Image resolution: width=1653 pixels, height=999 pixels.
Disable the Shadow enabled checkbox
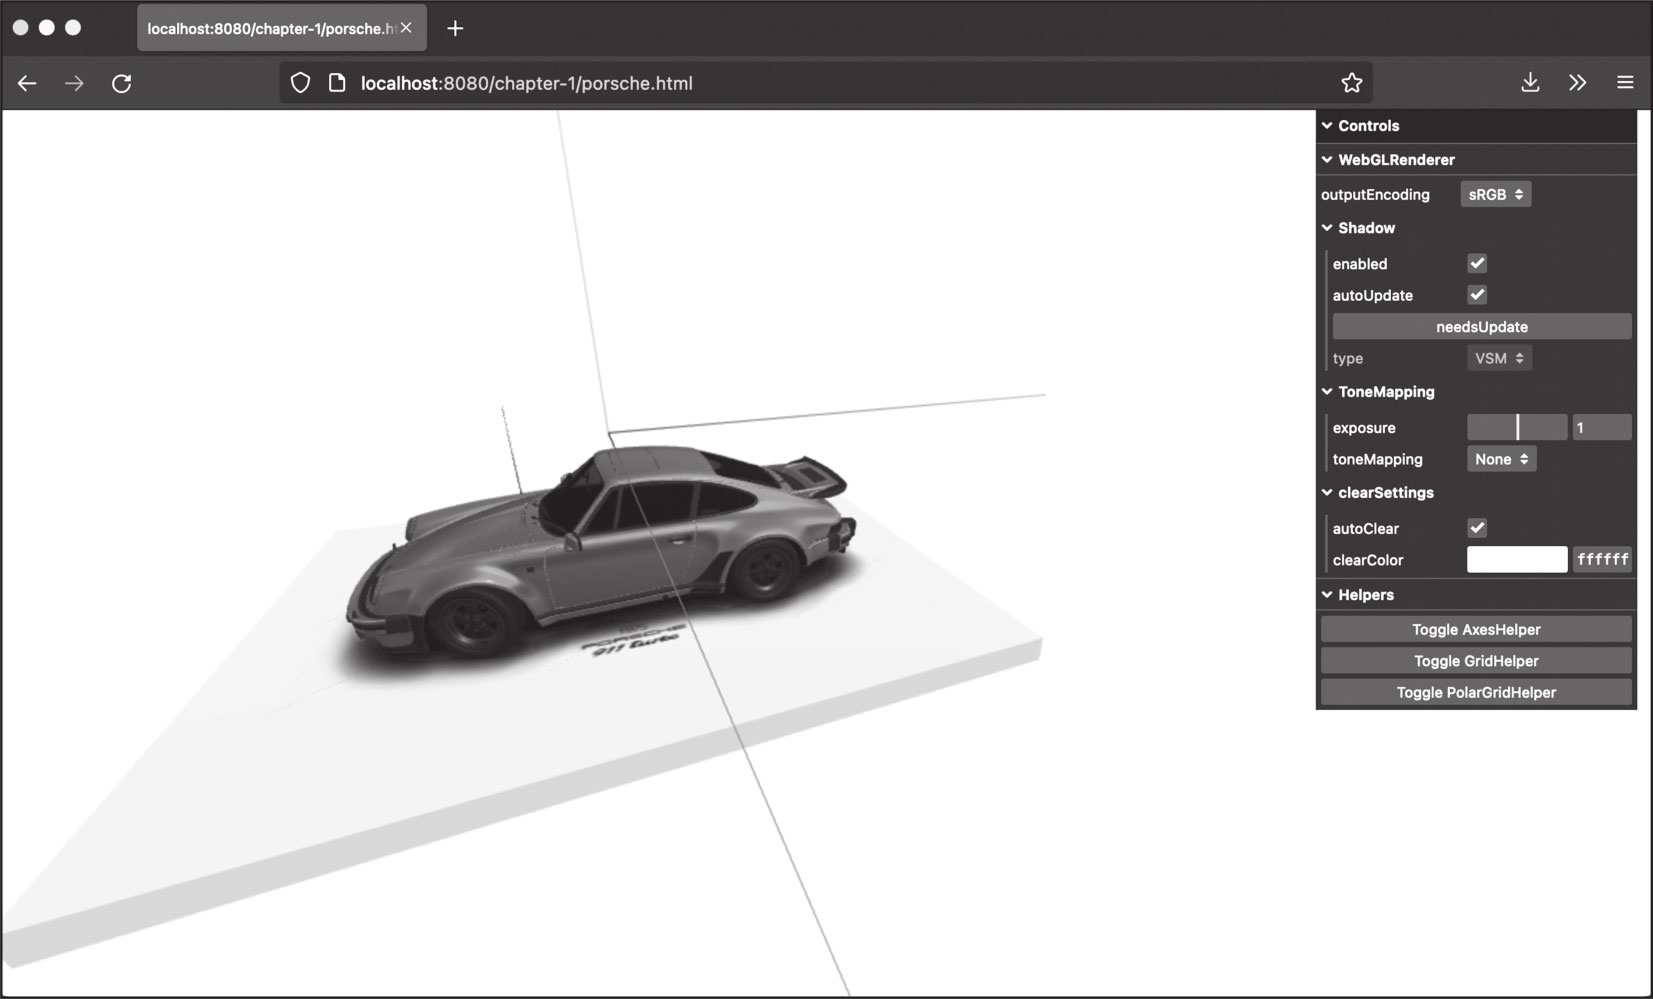point(1476,263)
